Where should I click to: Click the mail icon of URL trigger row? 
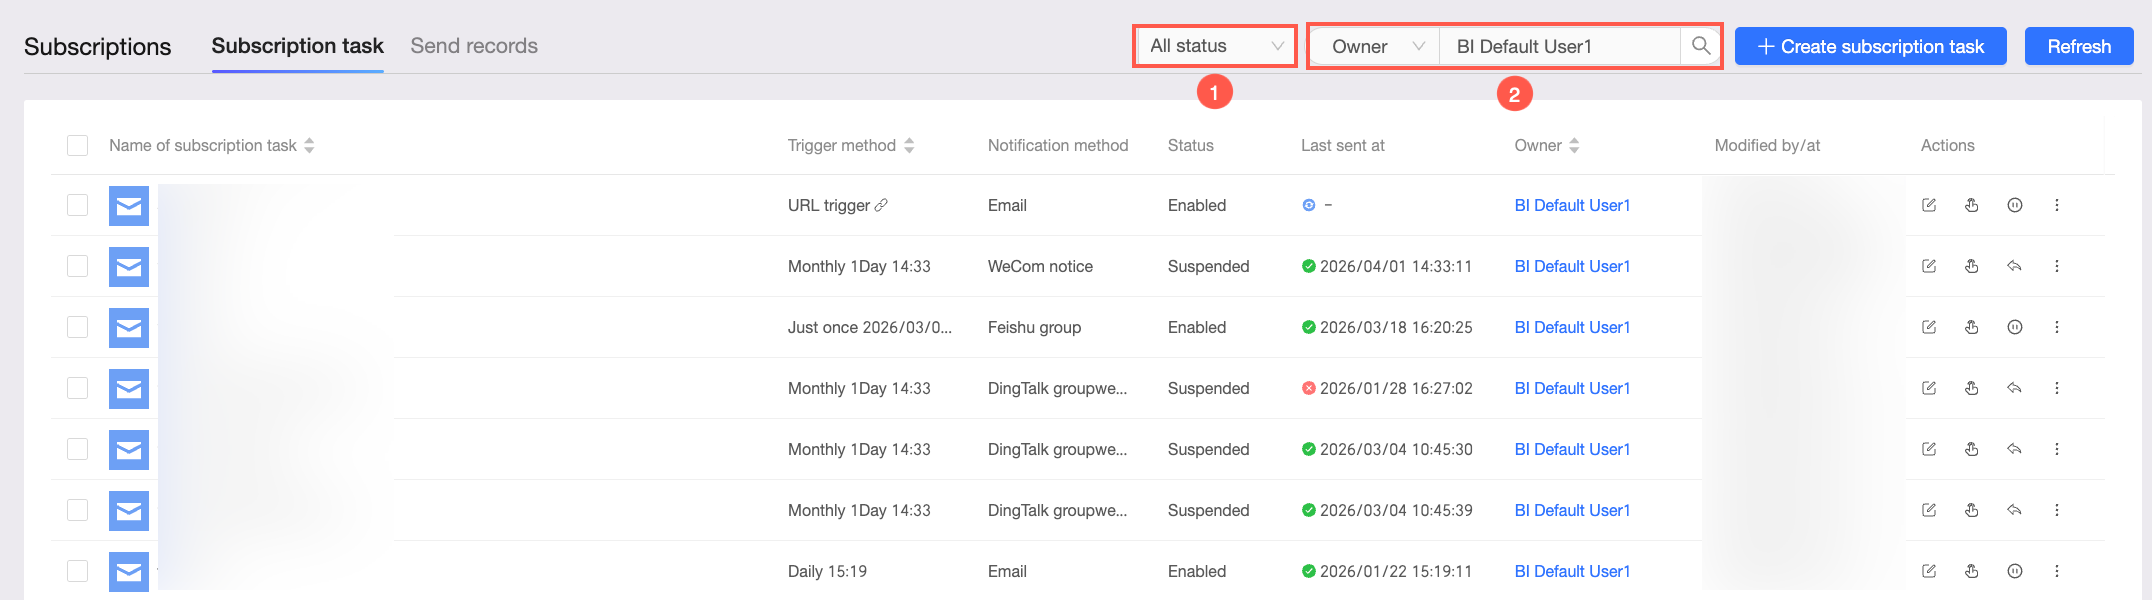coord(129,206)
